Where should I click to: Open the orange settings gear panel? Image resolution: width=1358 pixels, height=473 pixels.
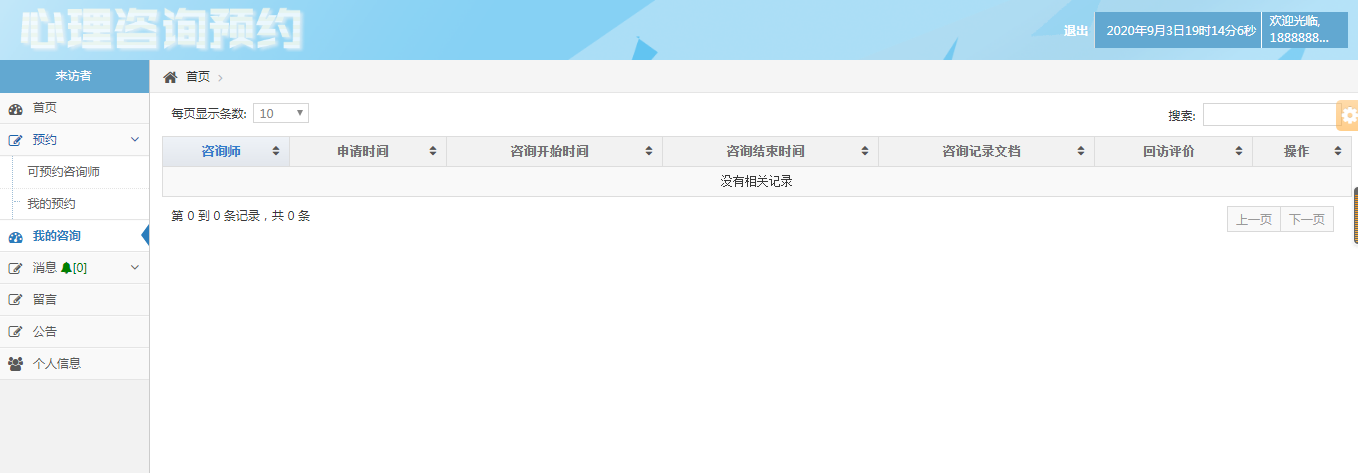1348,115
